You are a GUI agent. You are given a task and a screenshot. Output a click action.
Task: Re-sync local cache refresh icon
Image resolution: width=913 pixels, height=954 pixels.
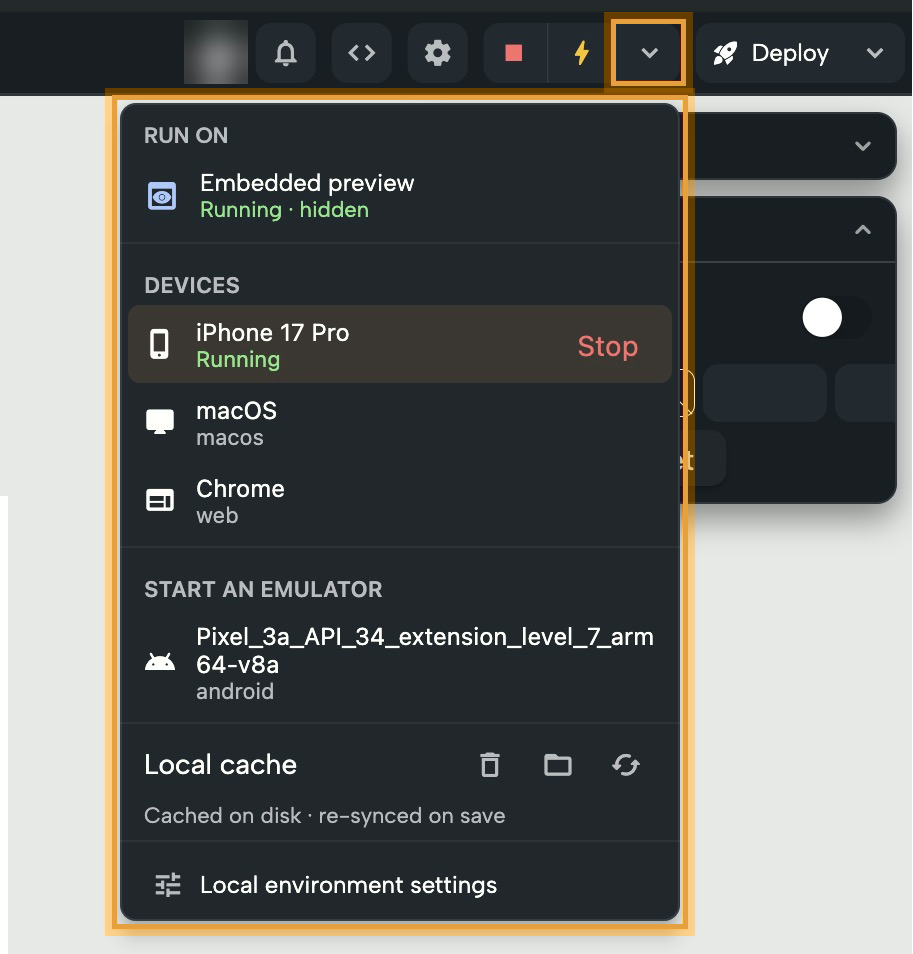pos(625,765)
